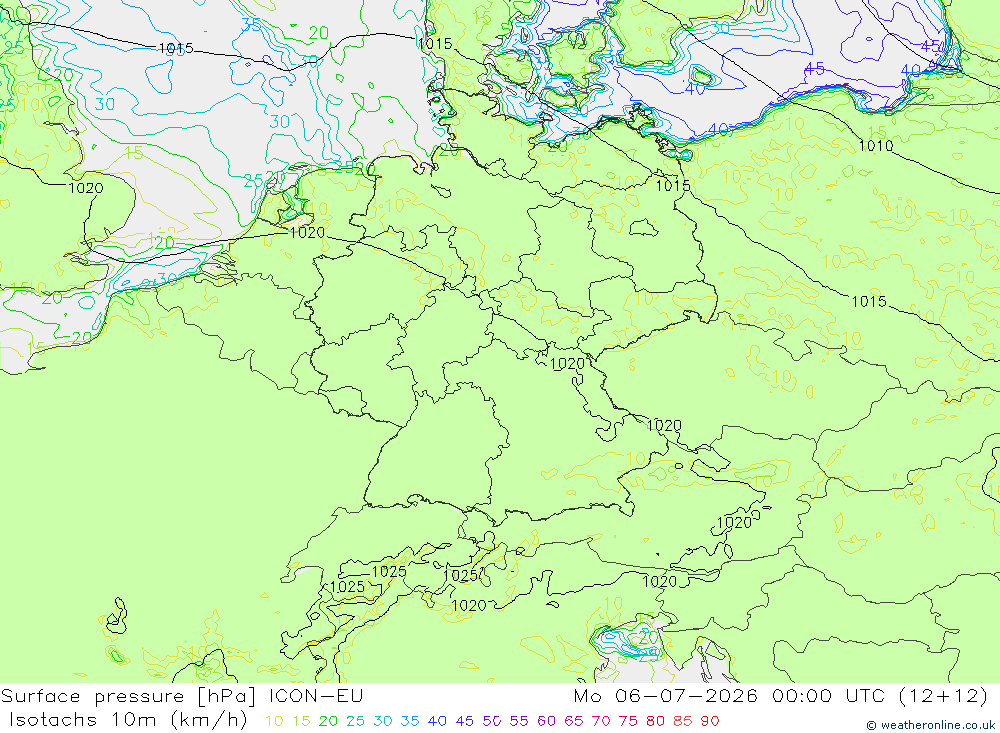
Task: Click the blue '40' legend value
Action: coord(437,722)
